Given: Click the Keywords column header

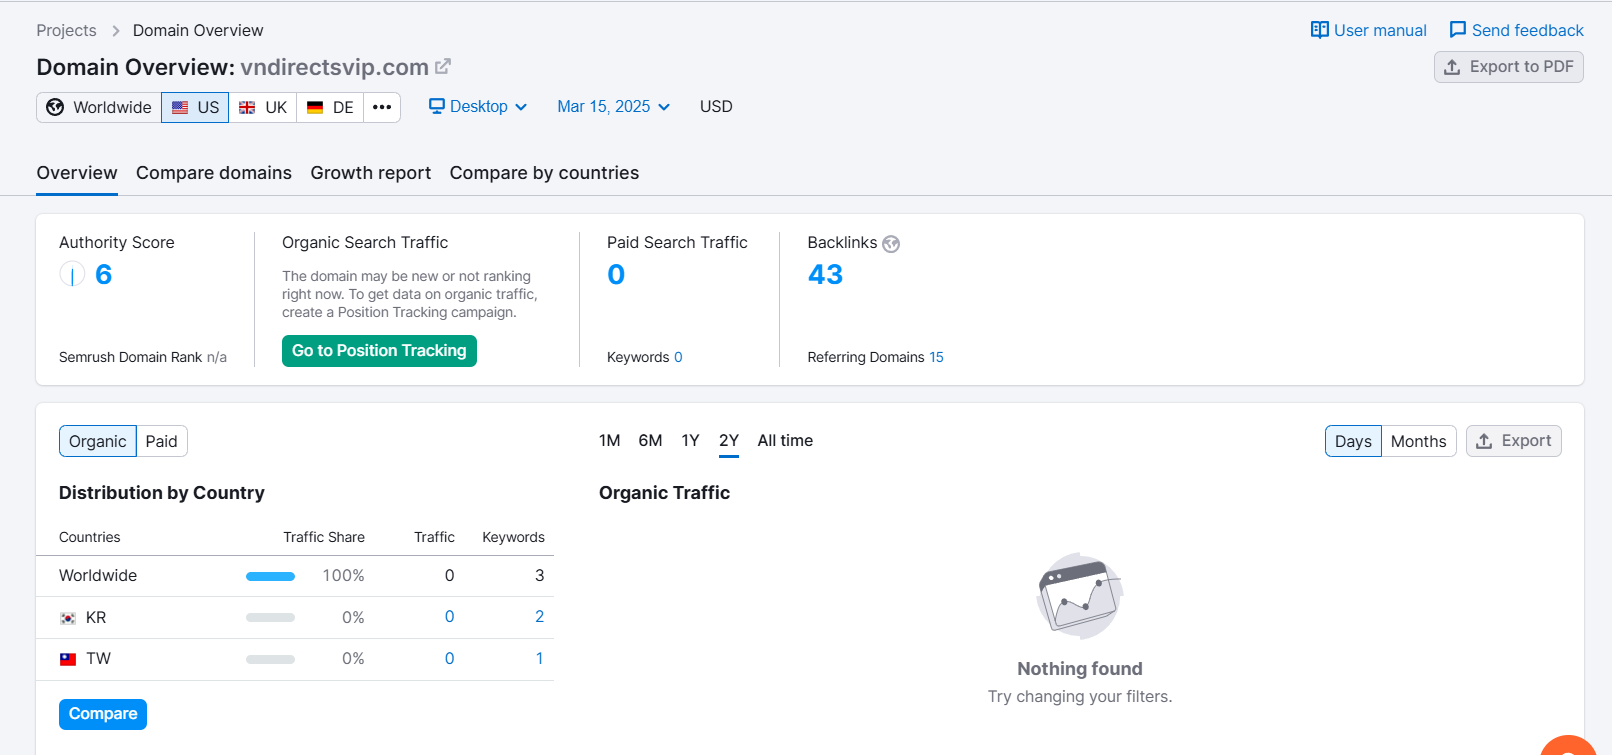Looking at the screenshot, I should [x=513, y=537].
